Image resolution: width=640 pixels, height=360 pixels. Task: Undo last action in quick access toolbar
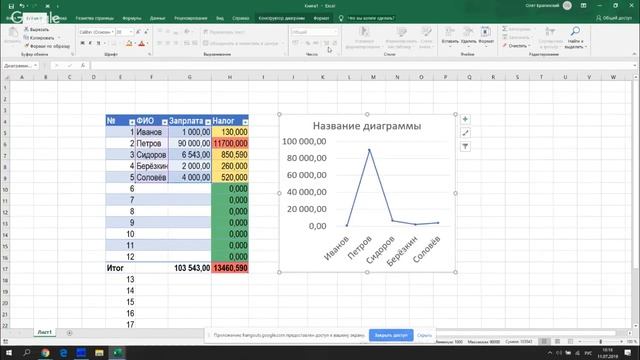pos(22,6)
